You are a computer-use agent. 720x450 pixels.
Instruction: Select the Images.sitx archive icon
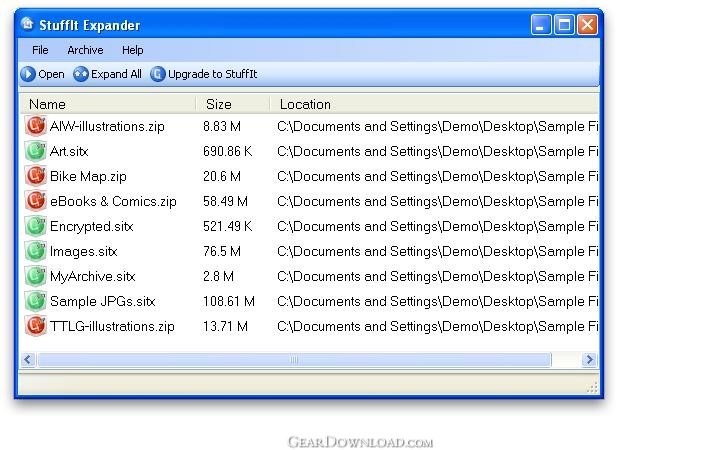tap(36, 251)
